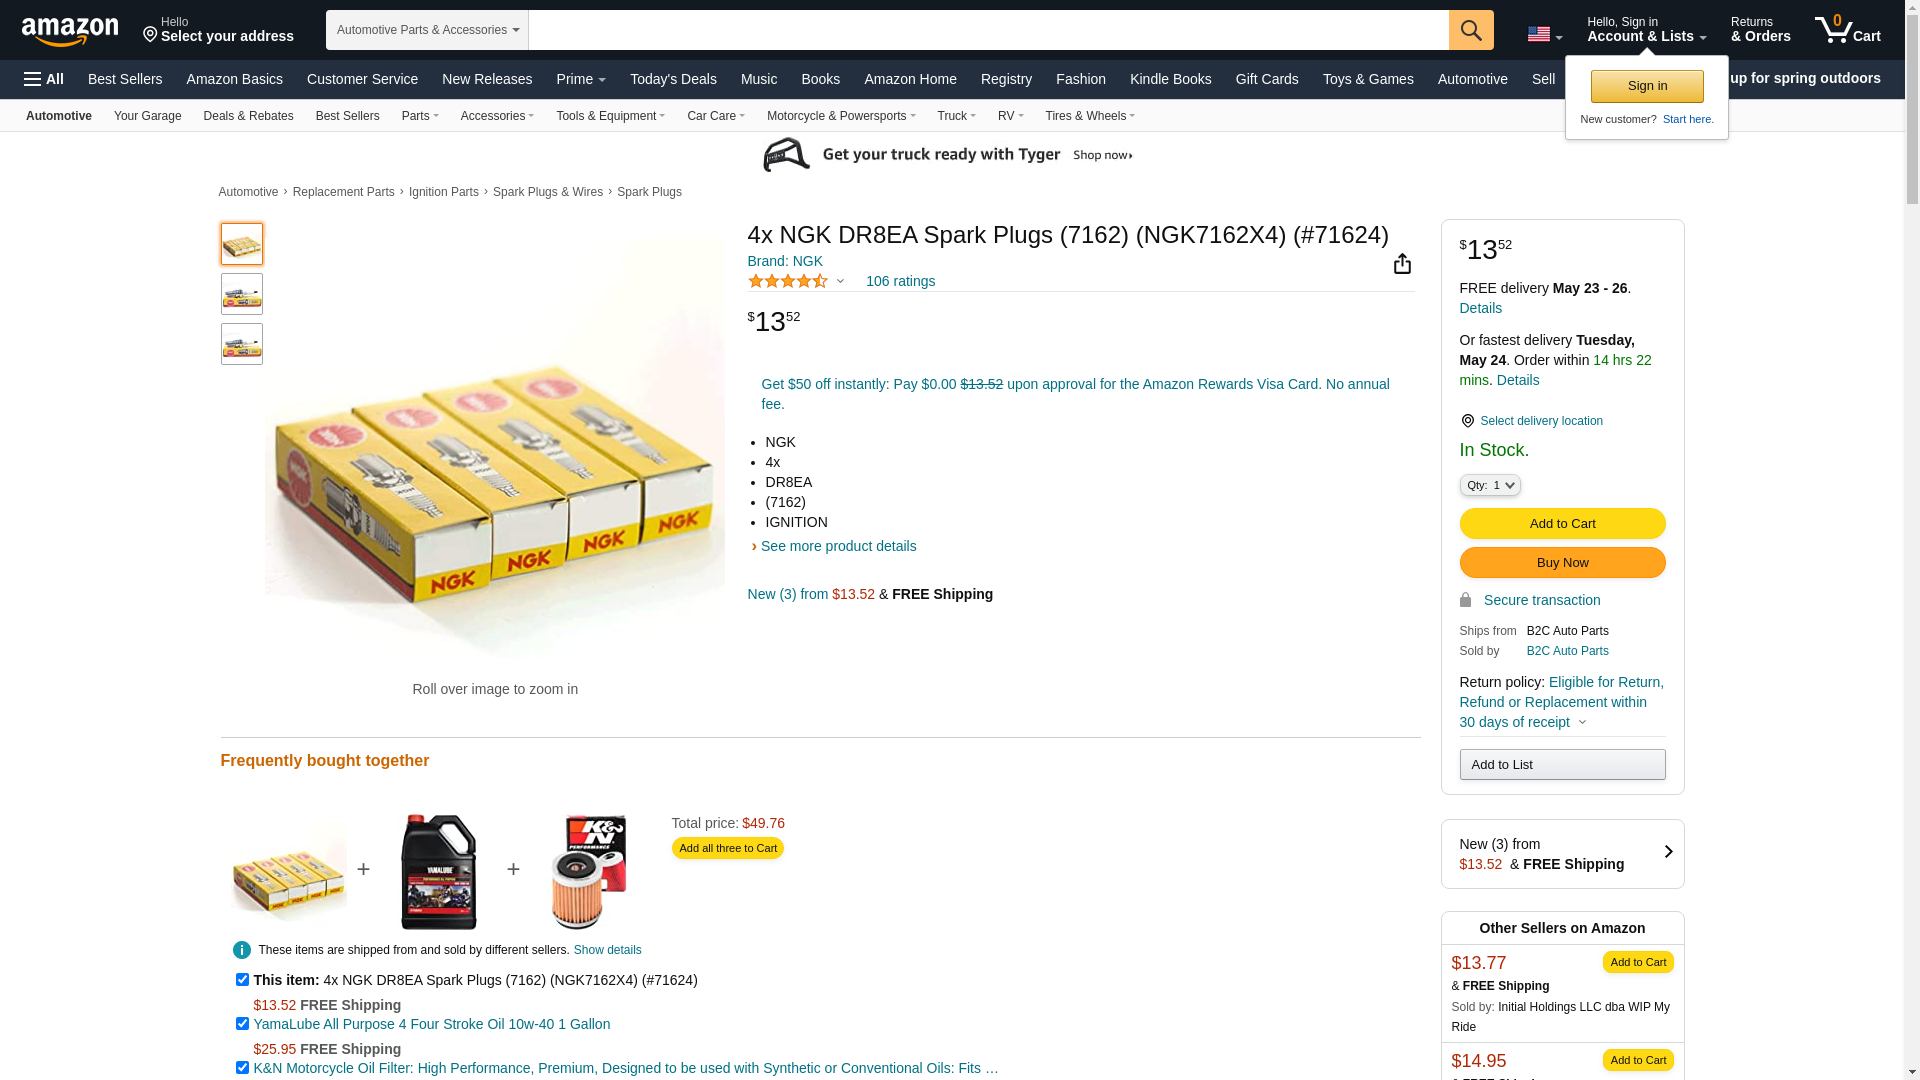Click the location pin Select your address
The height and width of the screenshot is (1080, 1920).
coord(218,30)
